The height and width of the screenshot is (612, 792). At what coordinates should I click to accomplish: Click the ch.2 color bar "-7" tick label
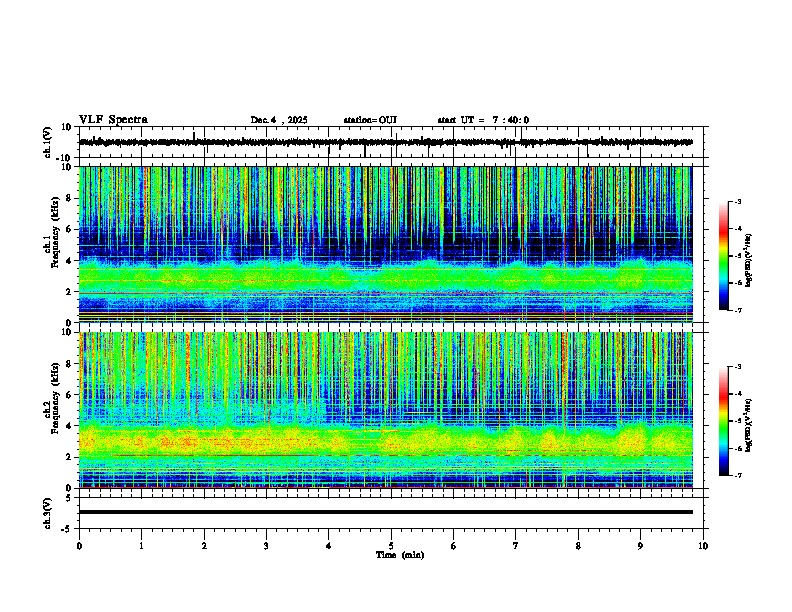click(737, 475)
